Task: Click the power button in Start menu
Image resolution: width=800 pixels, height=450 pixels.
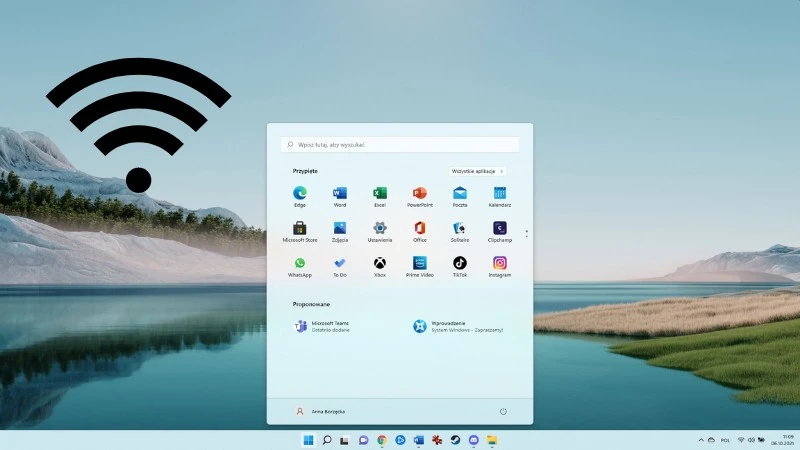Action: [x=503, y=411]
